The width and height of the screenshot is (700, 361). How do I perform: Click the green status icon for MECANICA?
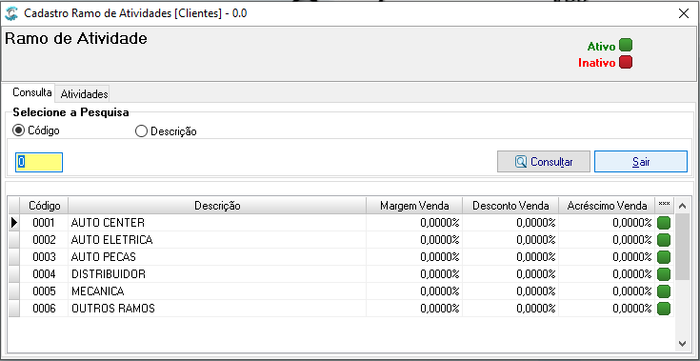click(664, 291)
